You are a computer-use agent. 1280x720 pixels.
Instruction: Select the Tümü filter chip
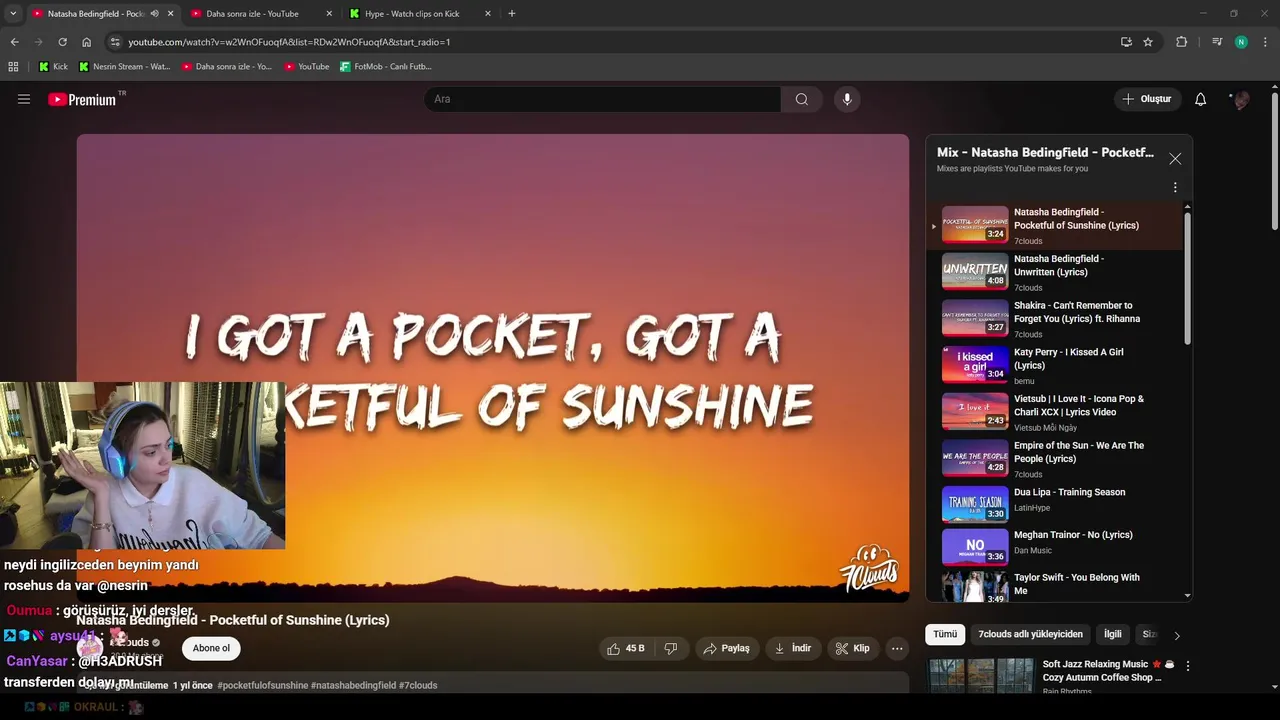pyautogui.click(x=945, y=634)
